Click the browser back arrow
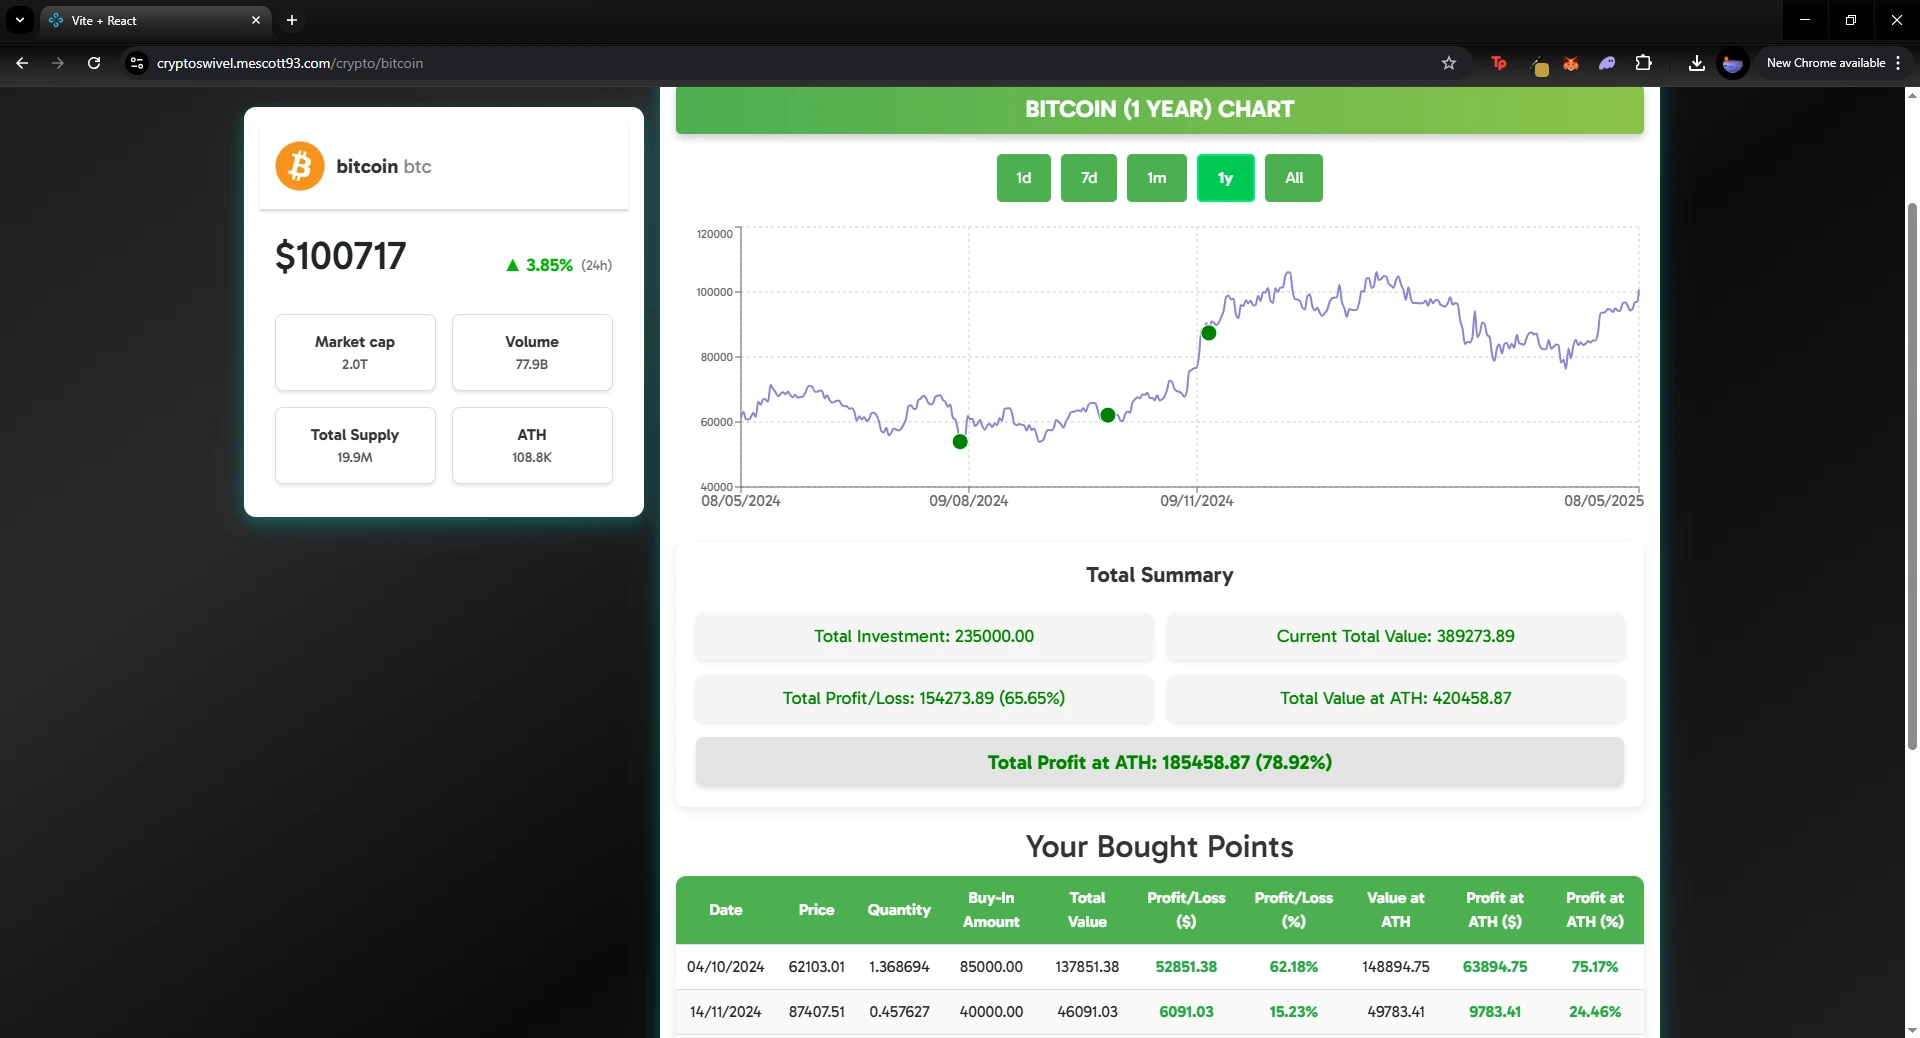 tap(22, 63)
